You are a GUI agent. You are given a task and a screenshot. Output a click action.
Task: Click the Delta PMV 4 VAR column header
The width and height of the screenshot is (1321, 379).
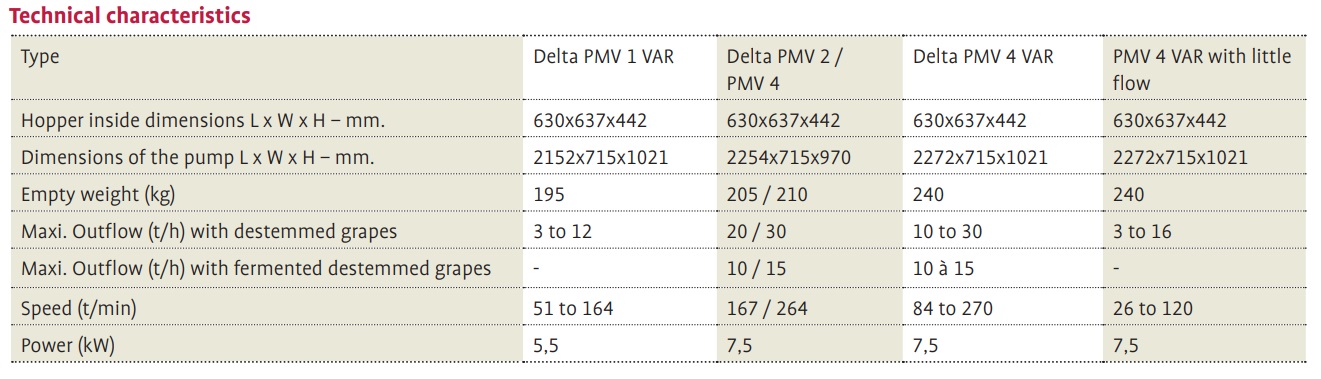point(983,57)
